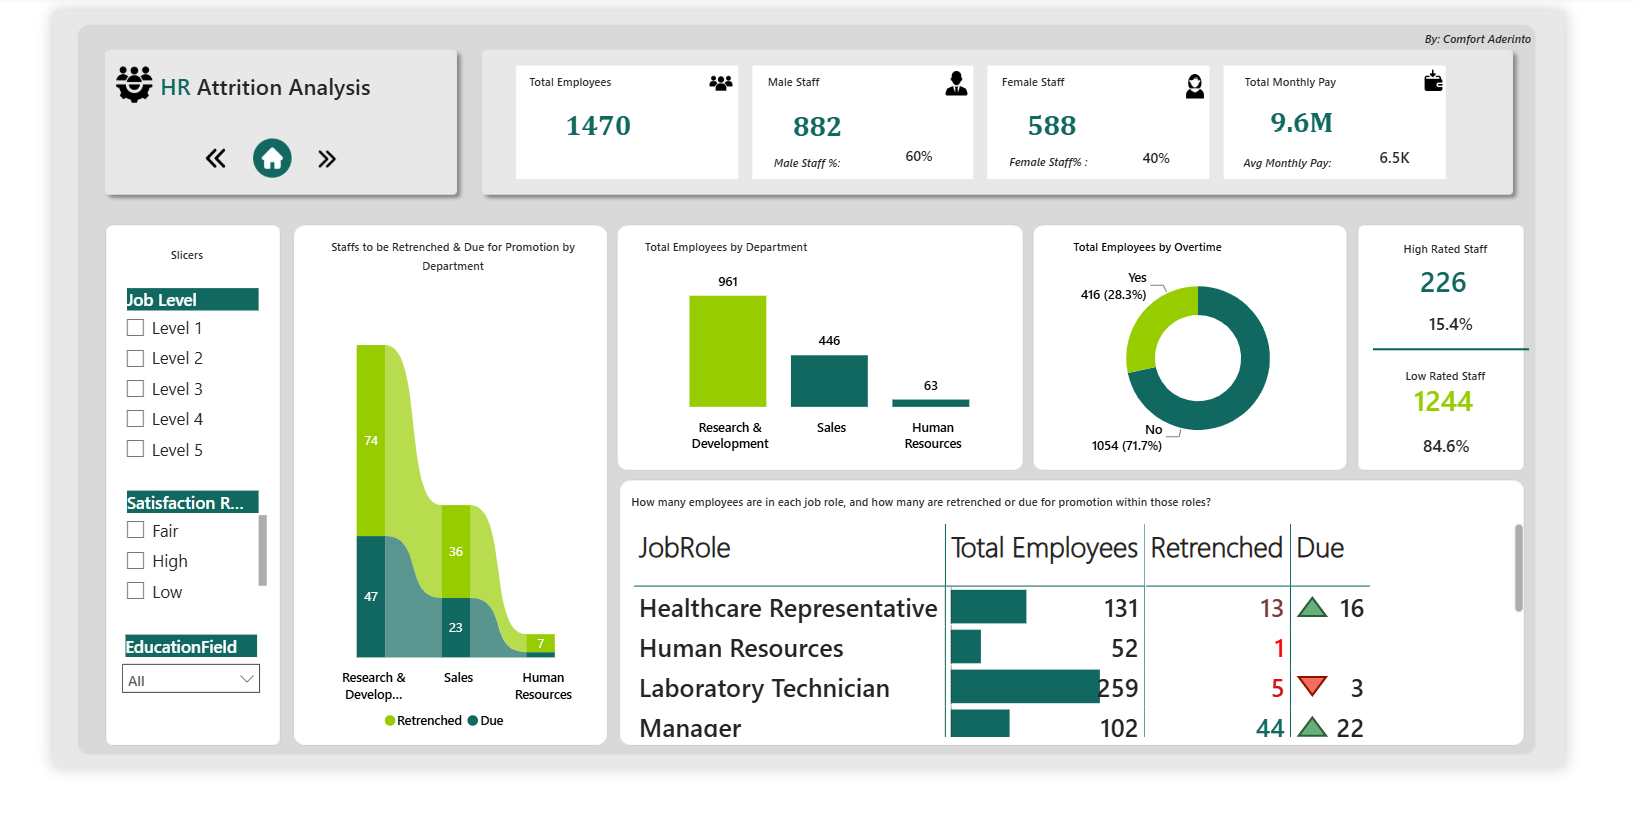
Task: Click the Low Rated percentage 84.6%
Action: click(1446, 446)
